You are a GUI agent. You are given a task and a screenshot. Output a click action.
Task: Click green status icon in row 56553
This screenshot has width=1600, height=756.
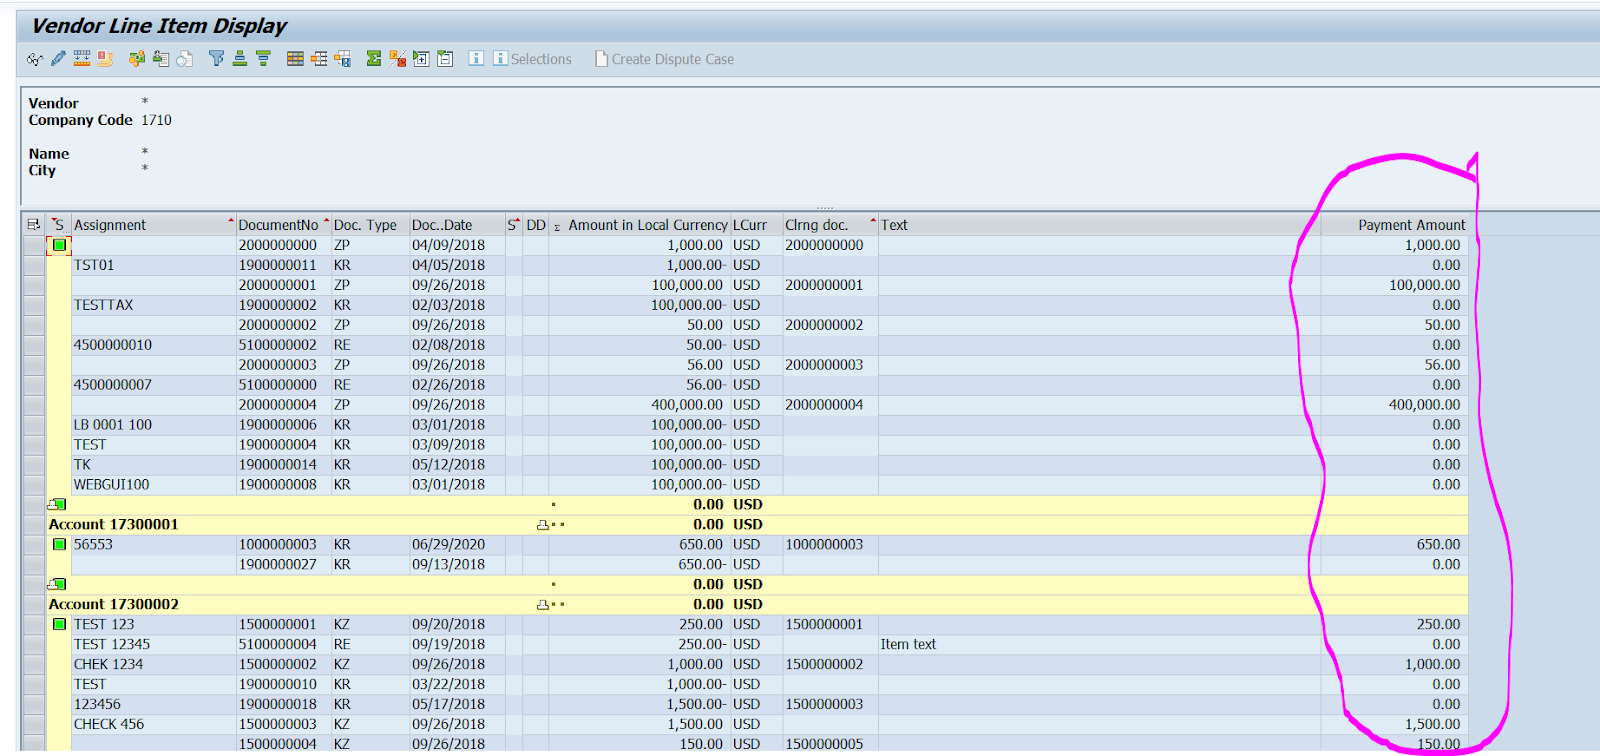pos(59,544)
